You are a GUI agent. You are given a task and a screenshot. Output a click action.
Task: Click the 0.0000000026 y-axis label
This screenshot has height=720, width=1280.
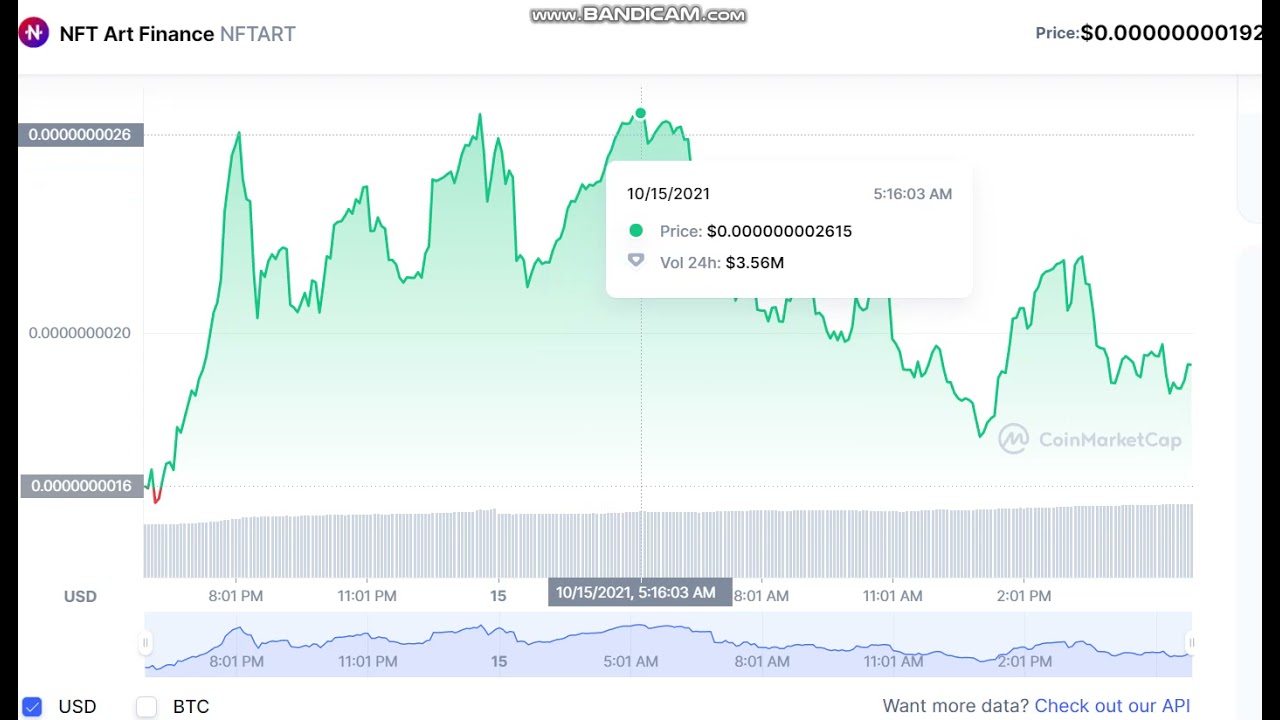80,135
